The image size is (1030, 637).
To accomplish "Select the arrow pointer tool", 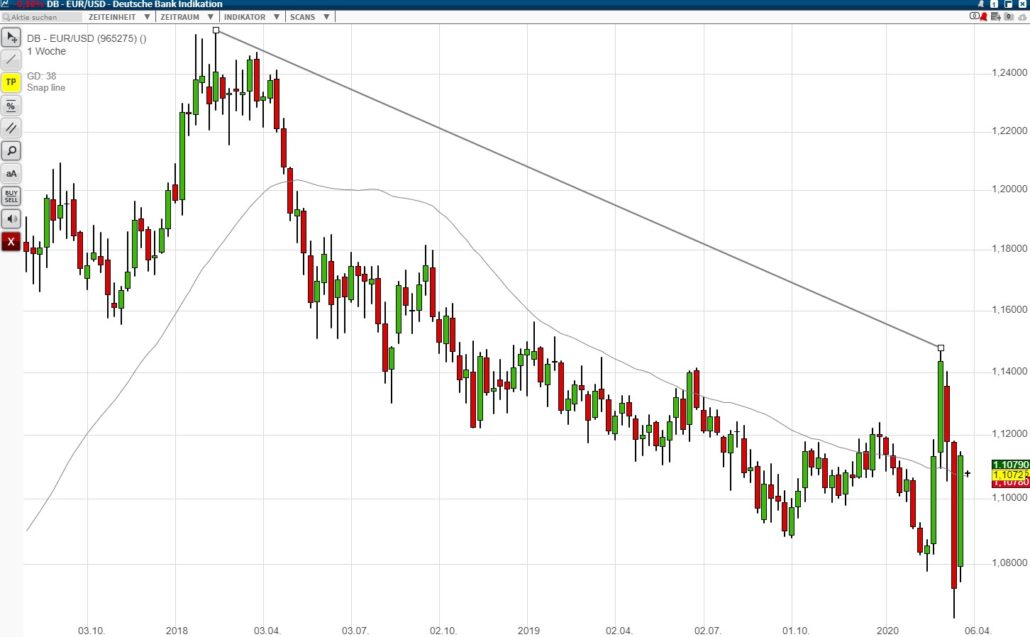I will pos(11,37).
